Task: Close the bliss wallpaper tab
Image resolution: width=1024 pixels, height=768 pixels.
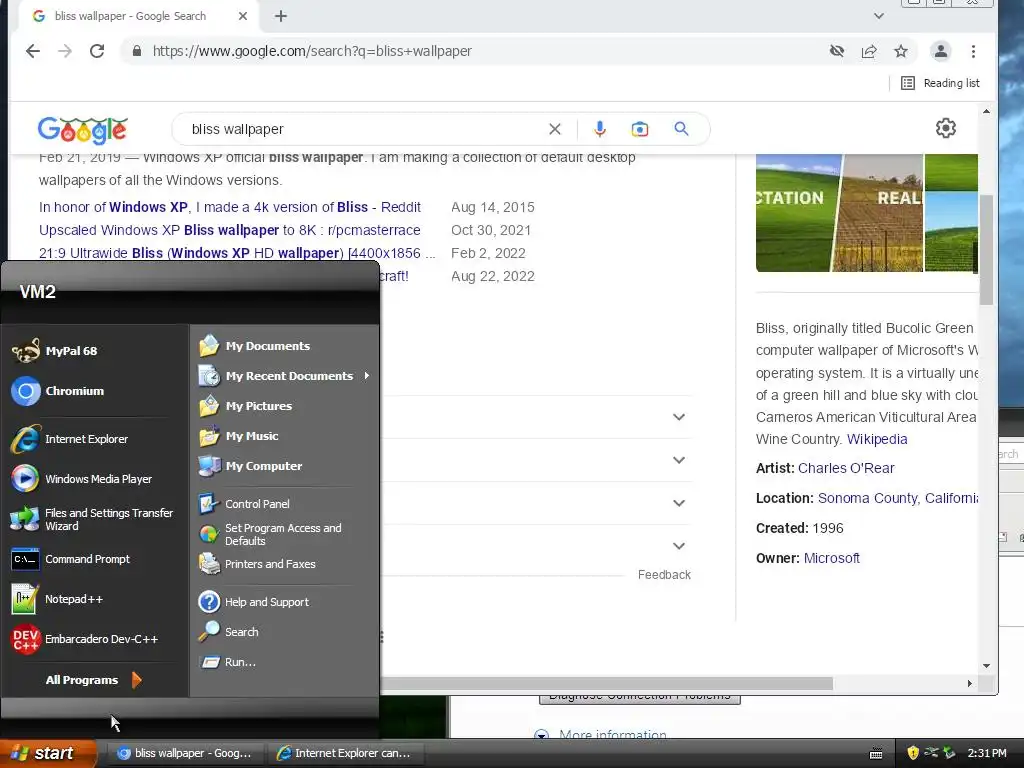Action: point(242,16)
